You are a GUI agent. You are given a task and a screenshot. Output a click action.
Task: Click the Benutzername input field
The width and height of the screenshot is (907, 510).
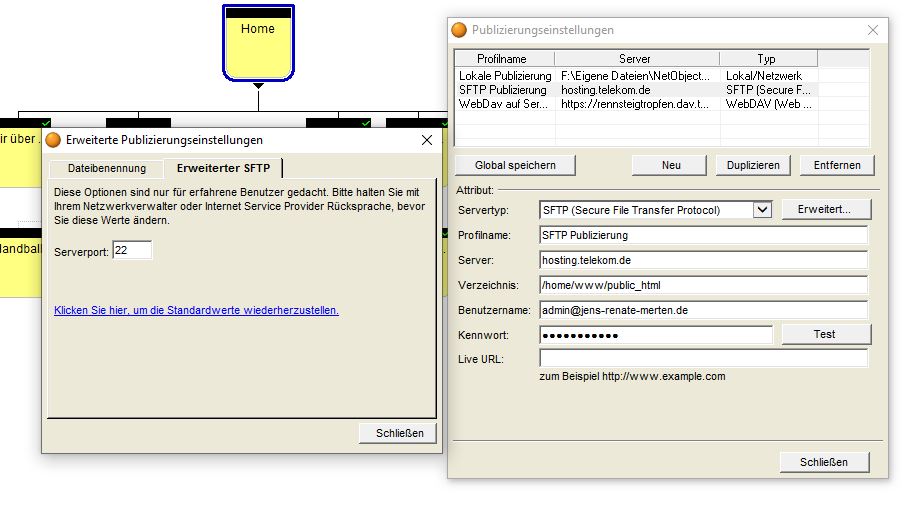703,310
